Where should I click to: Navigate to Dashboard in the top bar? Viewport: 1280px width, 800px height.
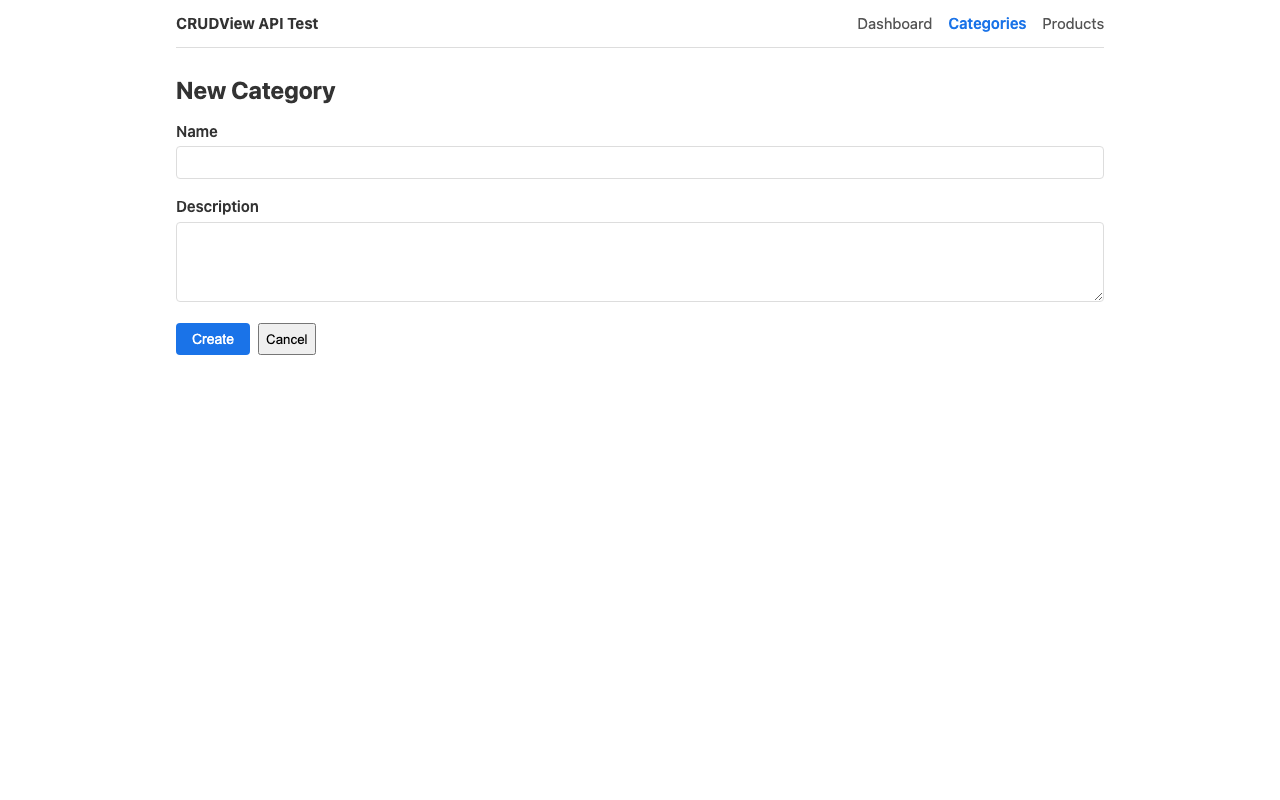click(894, 24)
